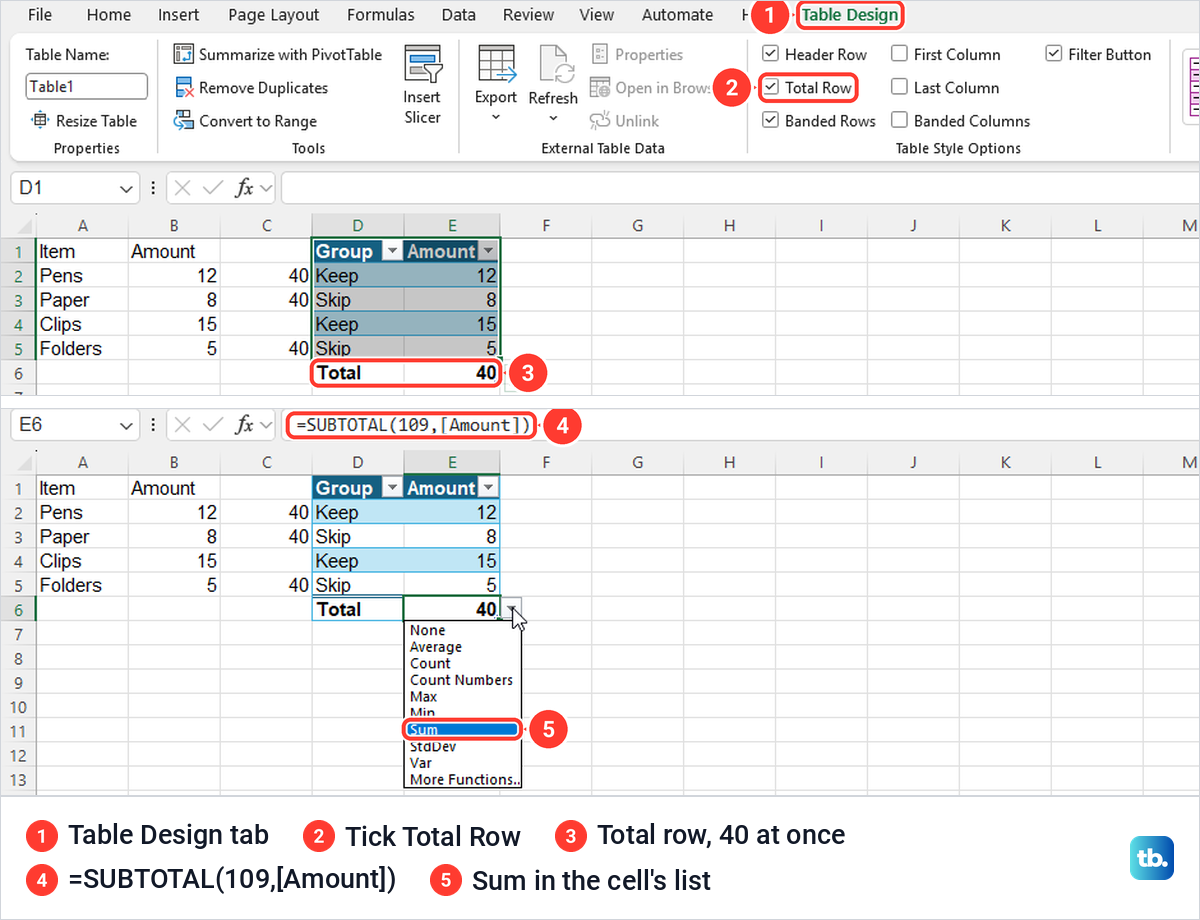Choose Count Numbers in the function list
Viewport: 1200px width, 920px height.
click(x=462, y=680)
